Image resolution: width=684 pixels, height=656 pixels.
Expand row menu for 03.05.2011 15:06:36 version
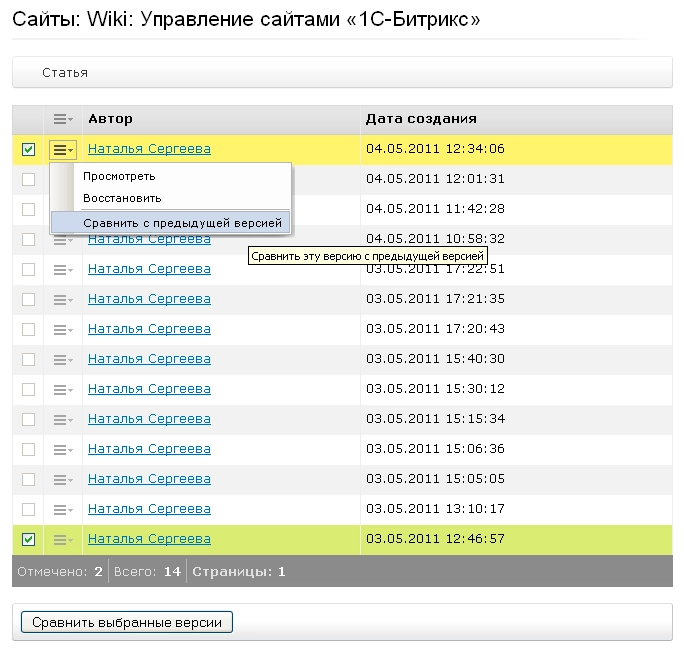(x=63, y=449)
